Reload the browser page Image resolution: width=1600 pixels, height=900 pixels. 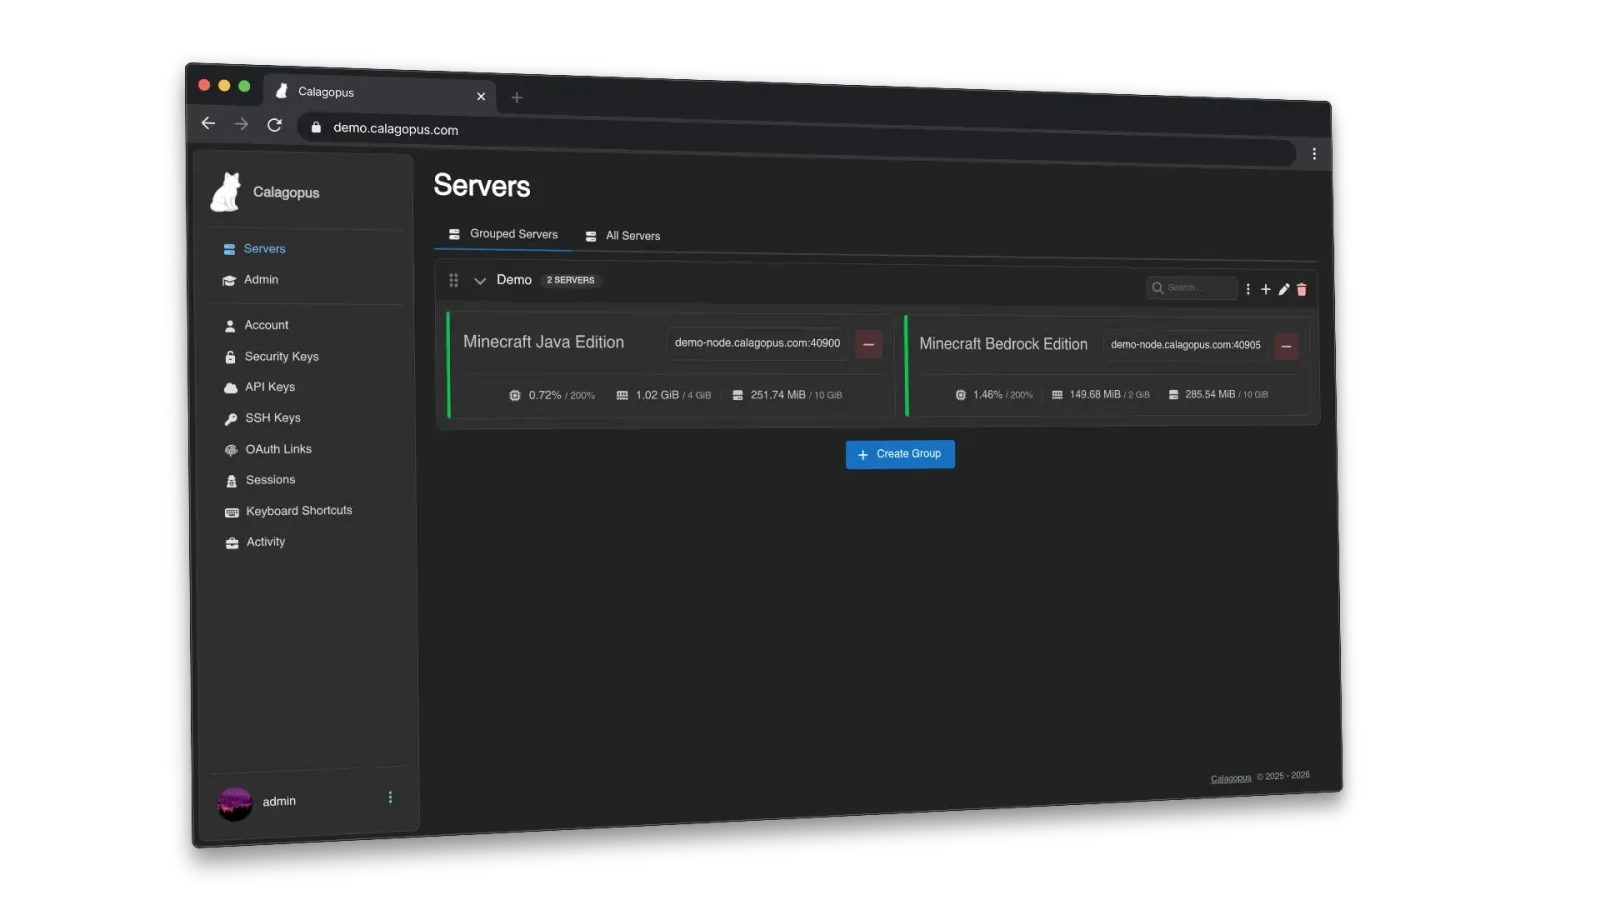pos(274,125)
